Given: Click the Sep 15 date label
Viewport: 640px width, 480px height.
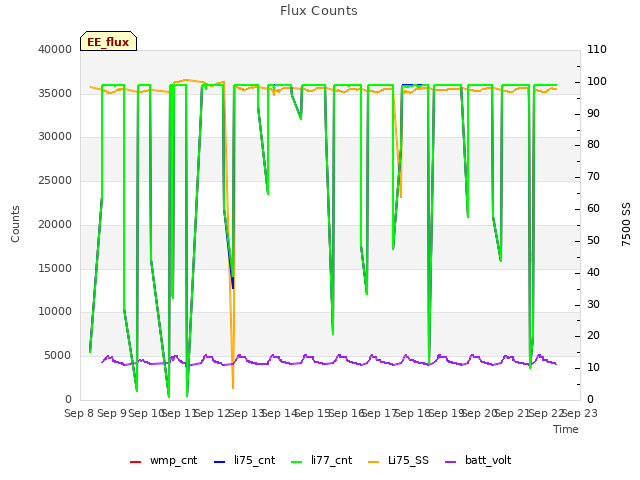Looking at the screenshot, I should [313, 413].
